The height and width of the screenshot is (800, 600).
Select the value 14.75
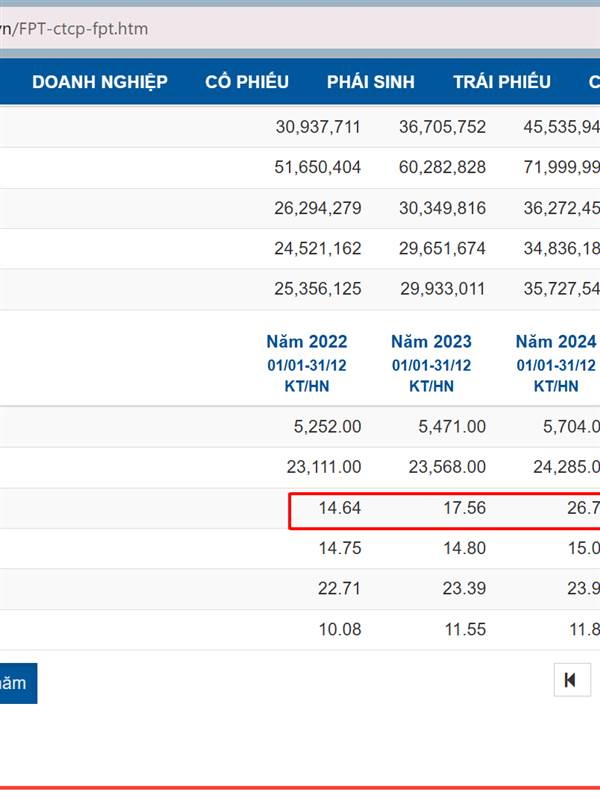[339, 548]
